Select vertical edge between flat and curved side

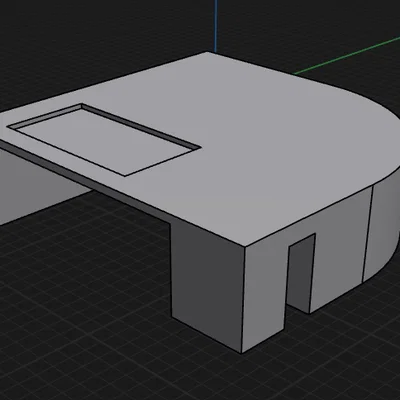pyautogui.click(x=367, y=233)
